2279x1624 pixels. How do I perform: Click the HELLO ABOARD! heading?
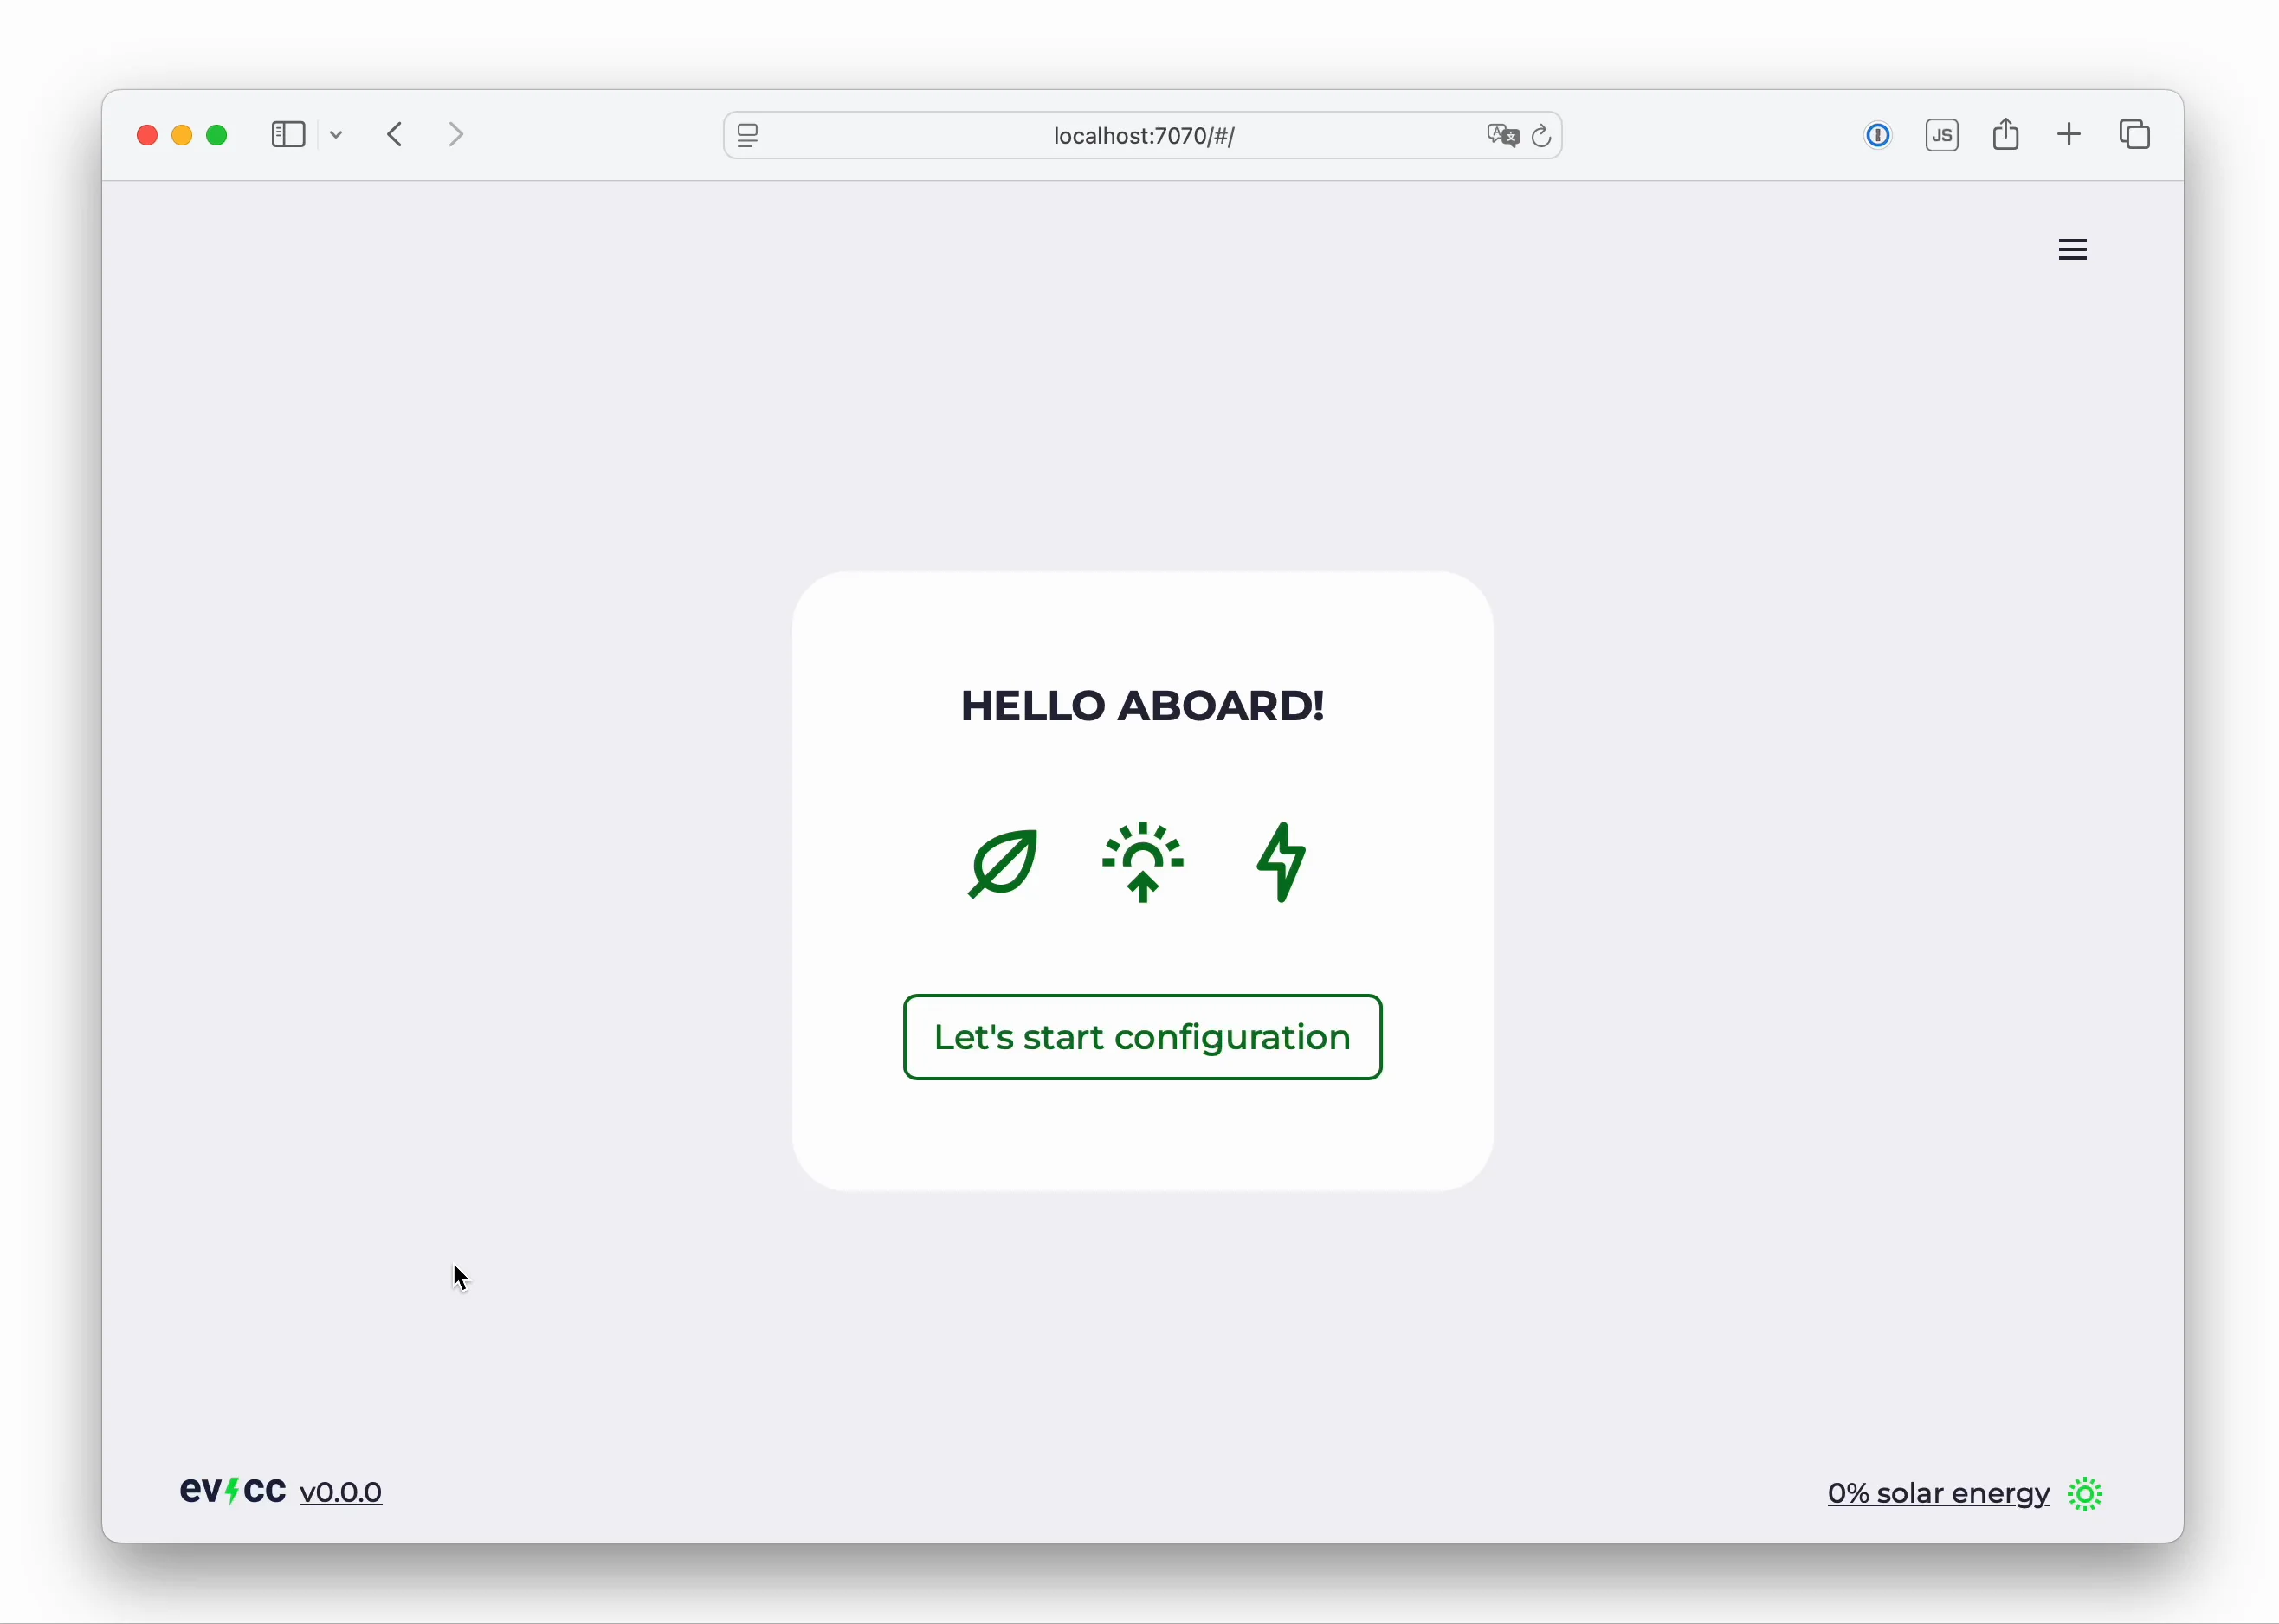click(x=1142, y=706)
